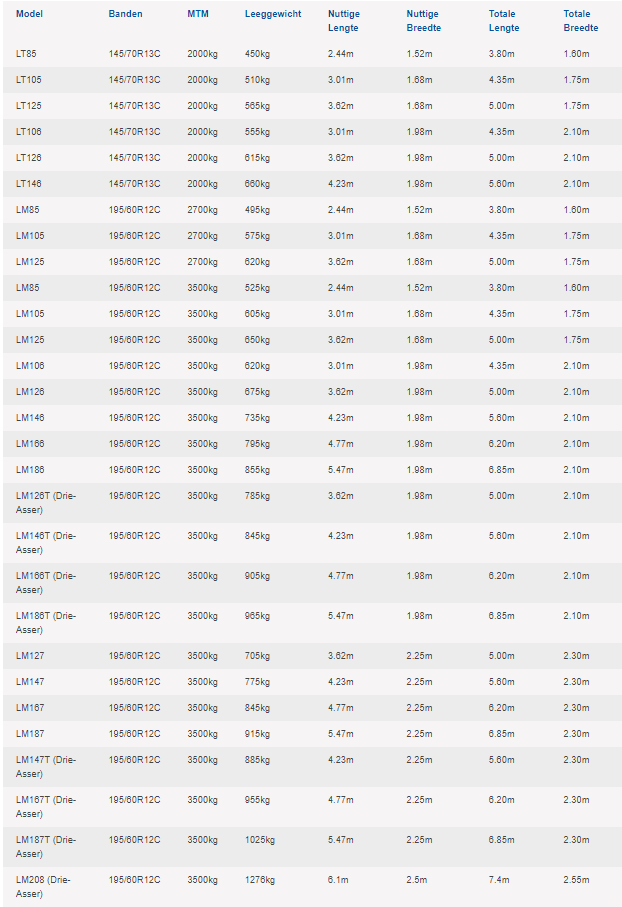Click the Totale Lengte column header
Viewport: 622px width, 907px height.
click(504, 21)
